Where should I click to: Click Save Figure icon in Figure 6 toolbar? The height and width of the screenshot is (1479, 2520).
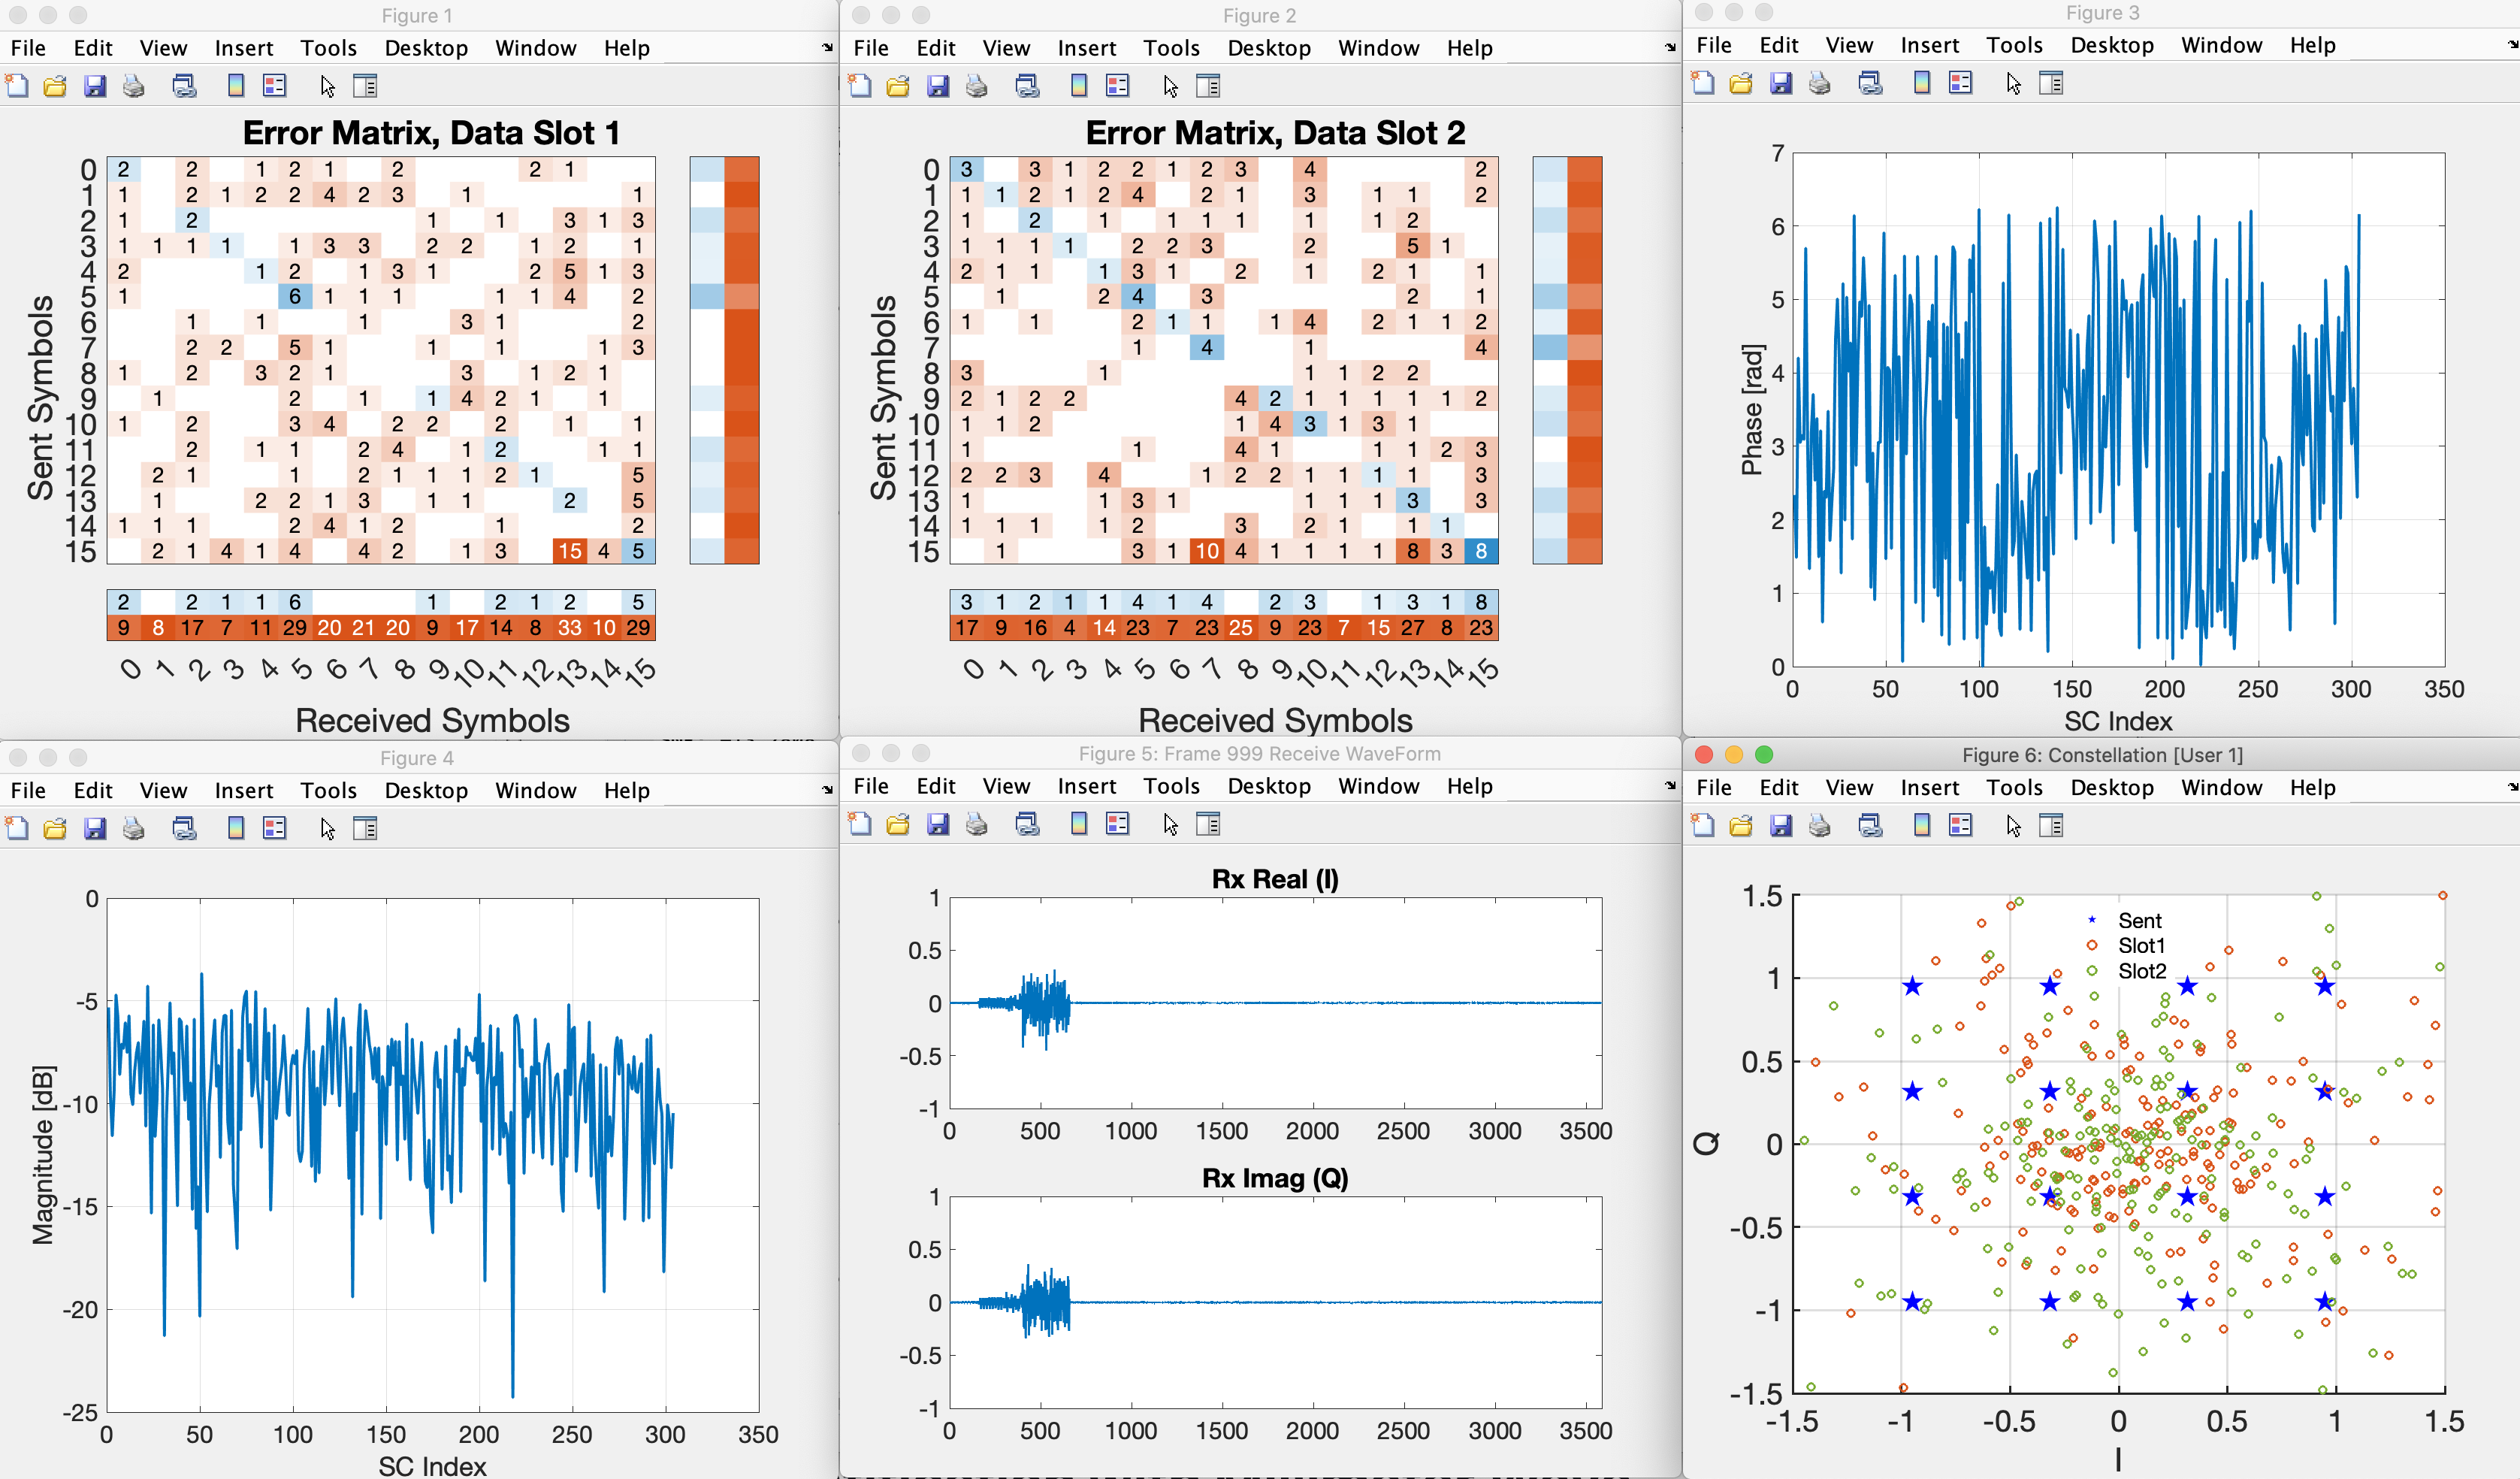[x=1781, y=825]
